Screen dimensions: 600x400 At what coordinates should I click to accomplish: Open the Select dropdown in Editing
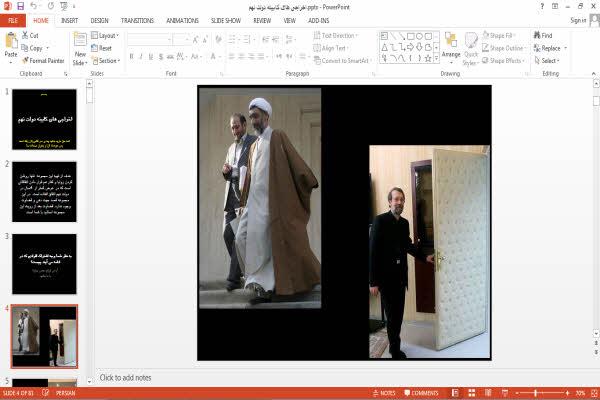[547, 60]
